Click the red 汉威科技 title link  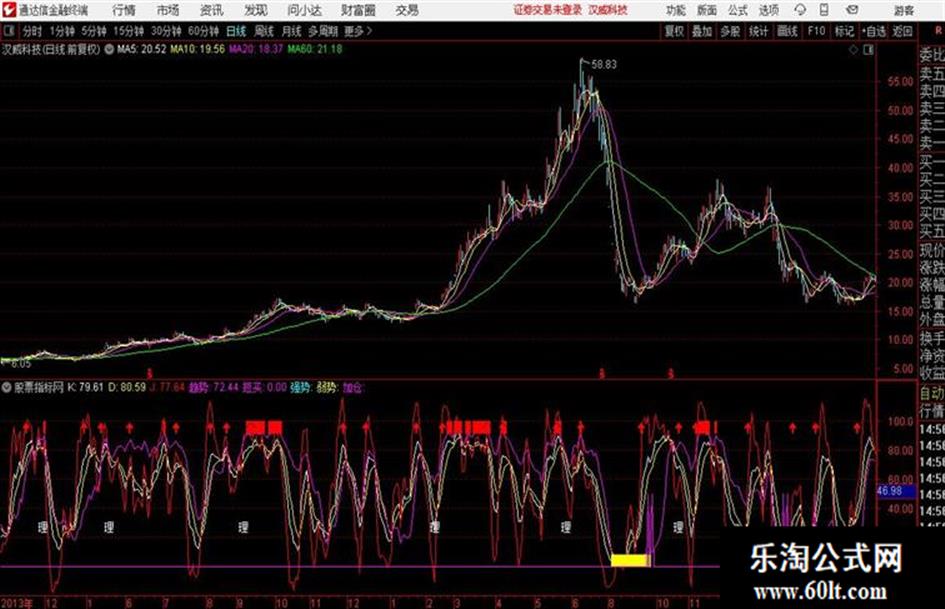pyautogui.click(x=608, y=10)
